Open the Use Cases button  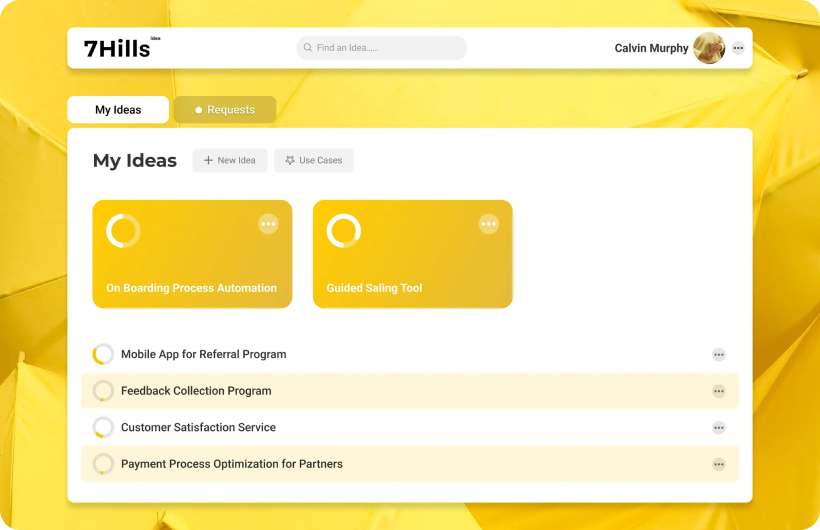click(314, 160)
